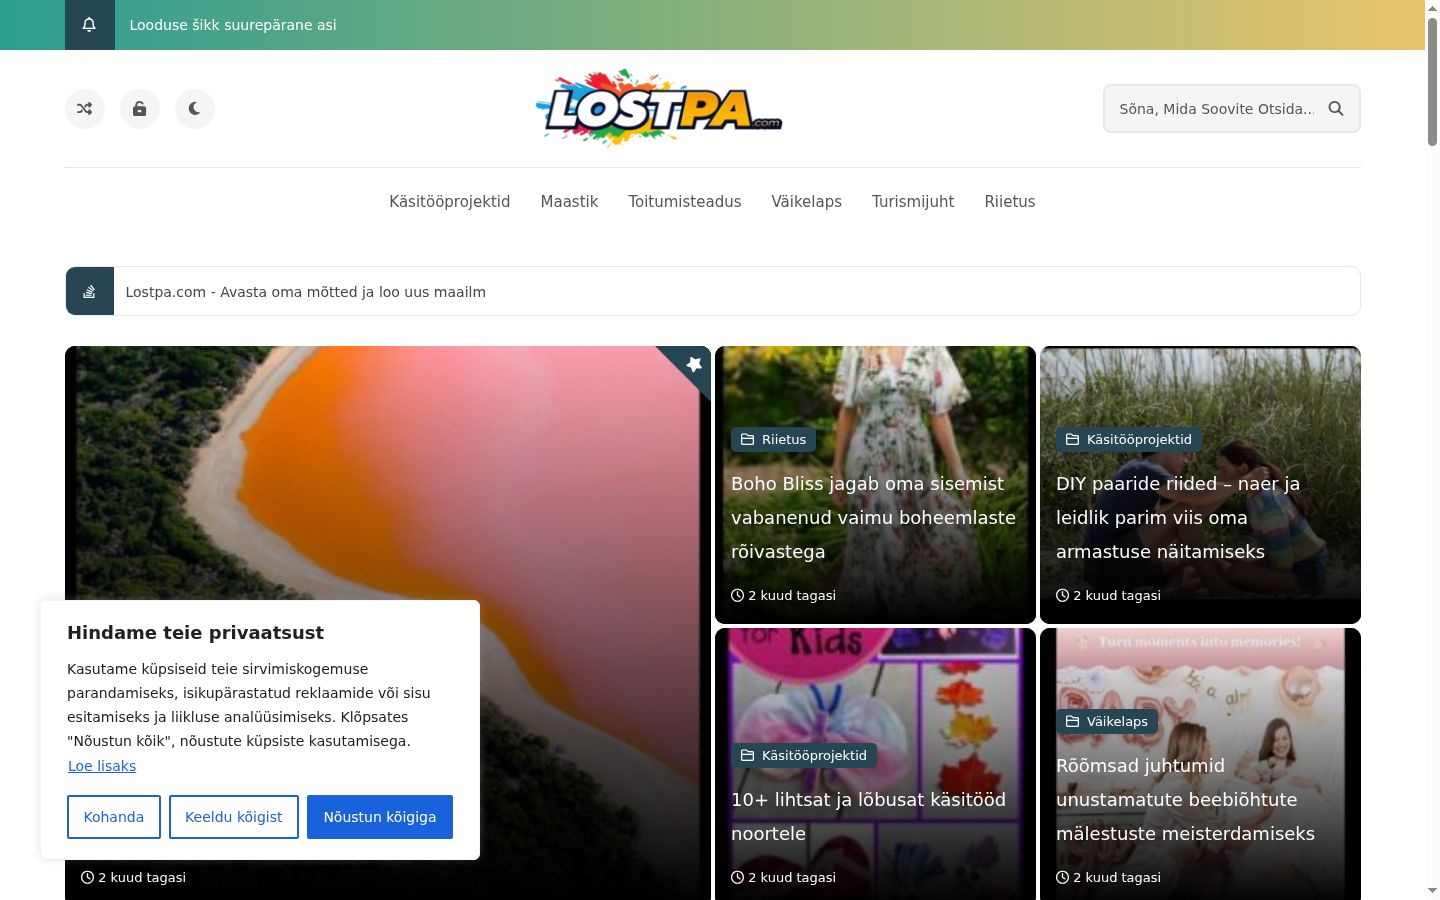Open the Käsitööprojektid menu item
This screenshot has width=1440, height=900.
click(450, 201)
